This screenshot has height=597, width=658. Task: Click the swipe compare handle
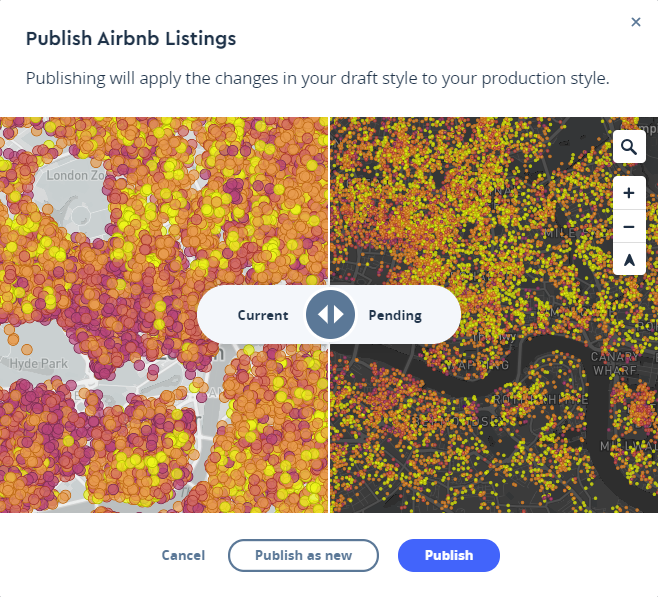[x=330, y=315]
